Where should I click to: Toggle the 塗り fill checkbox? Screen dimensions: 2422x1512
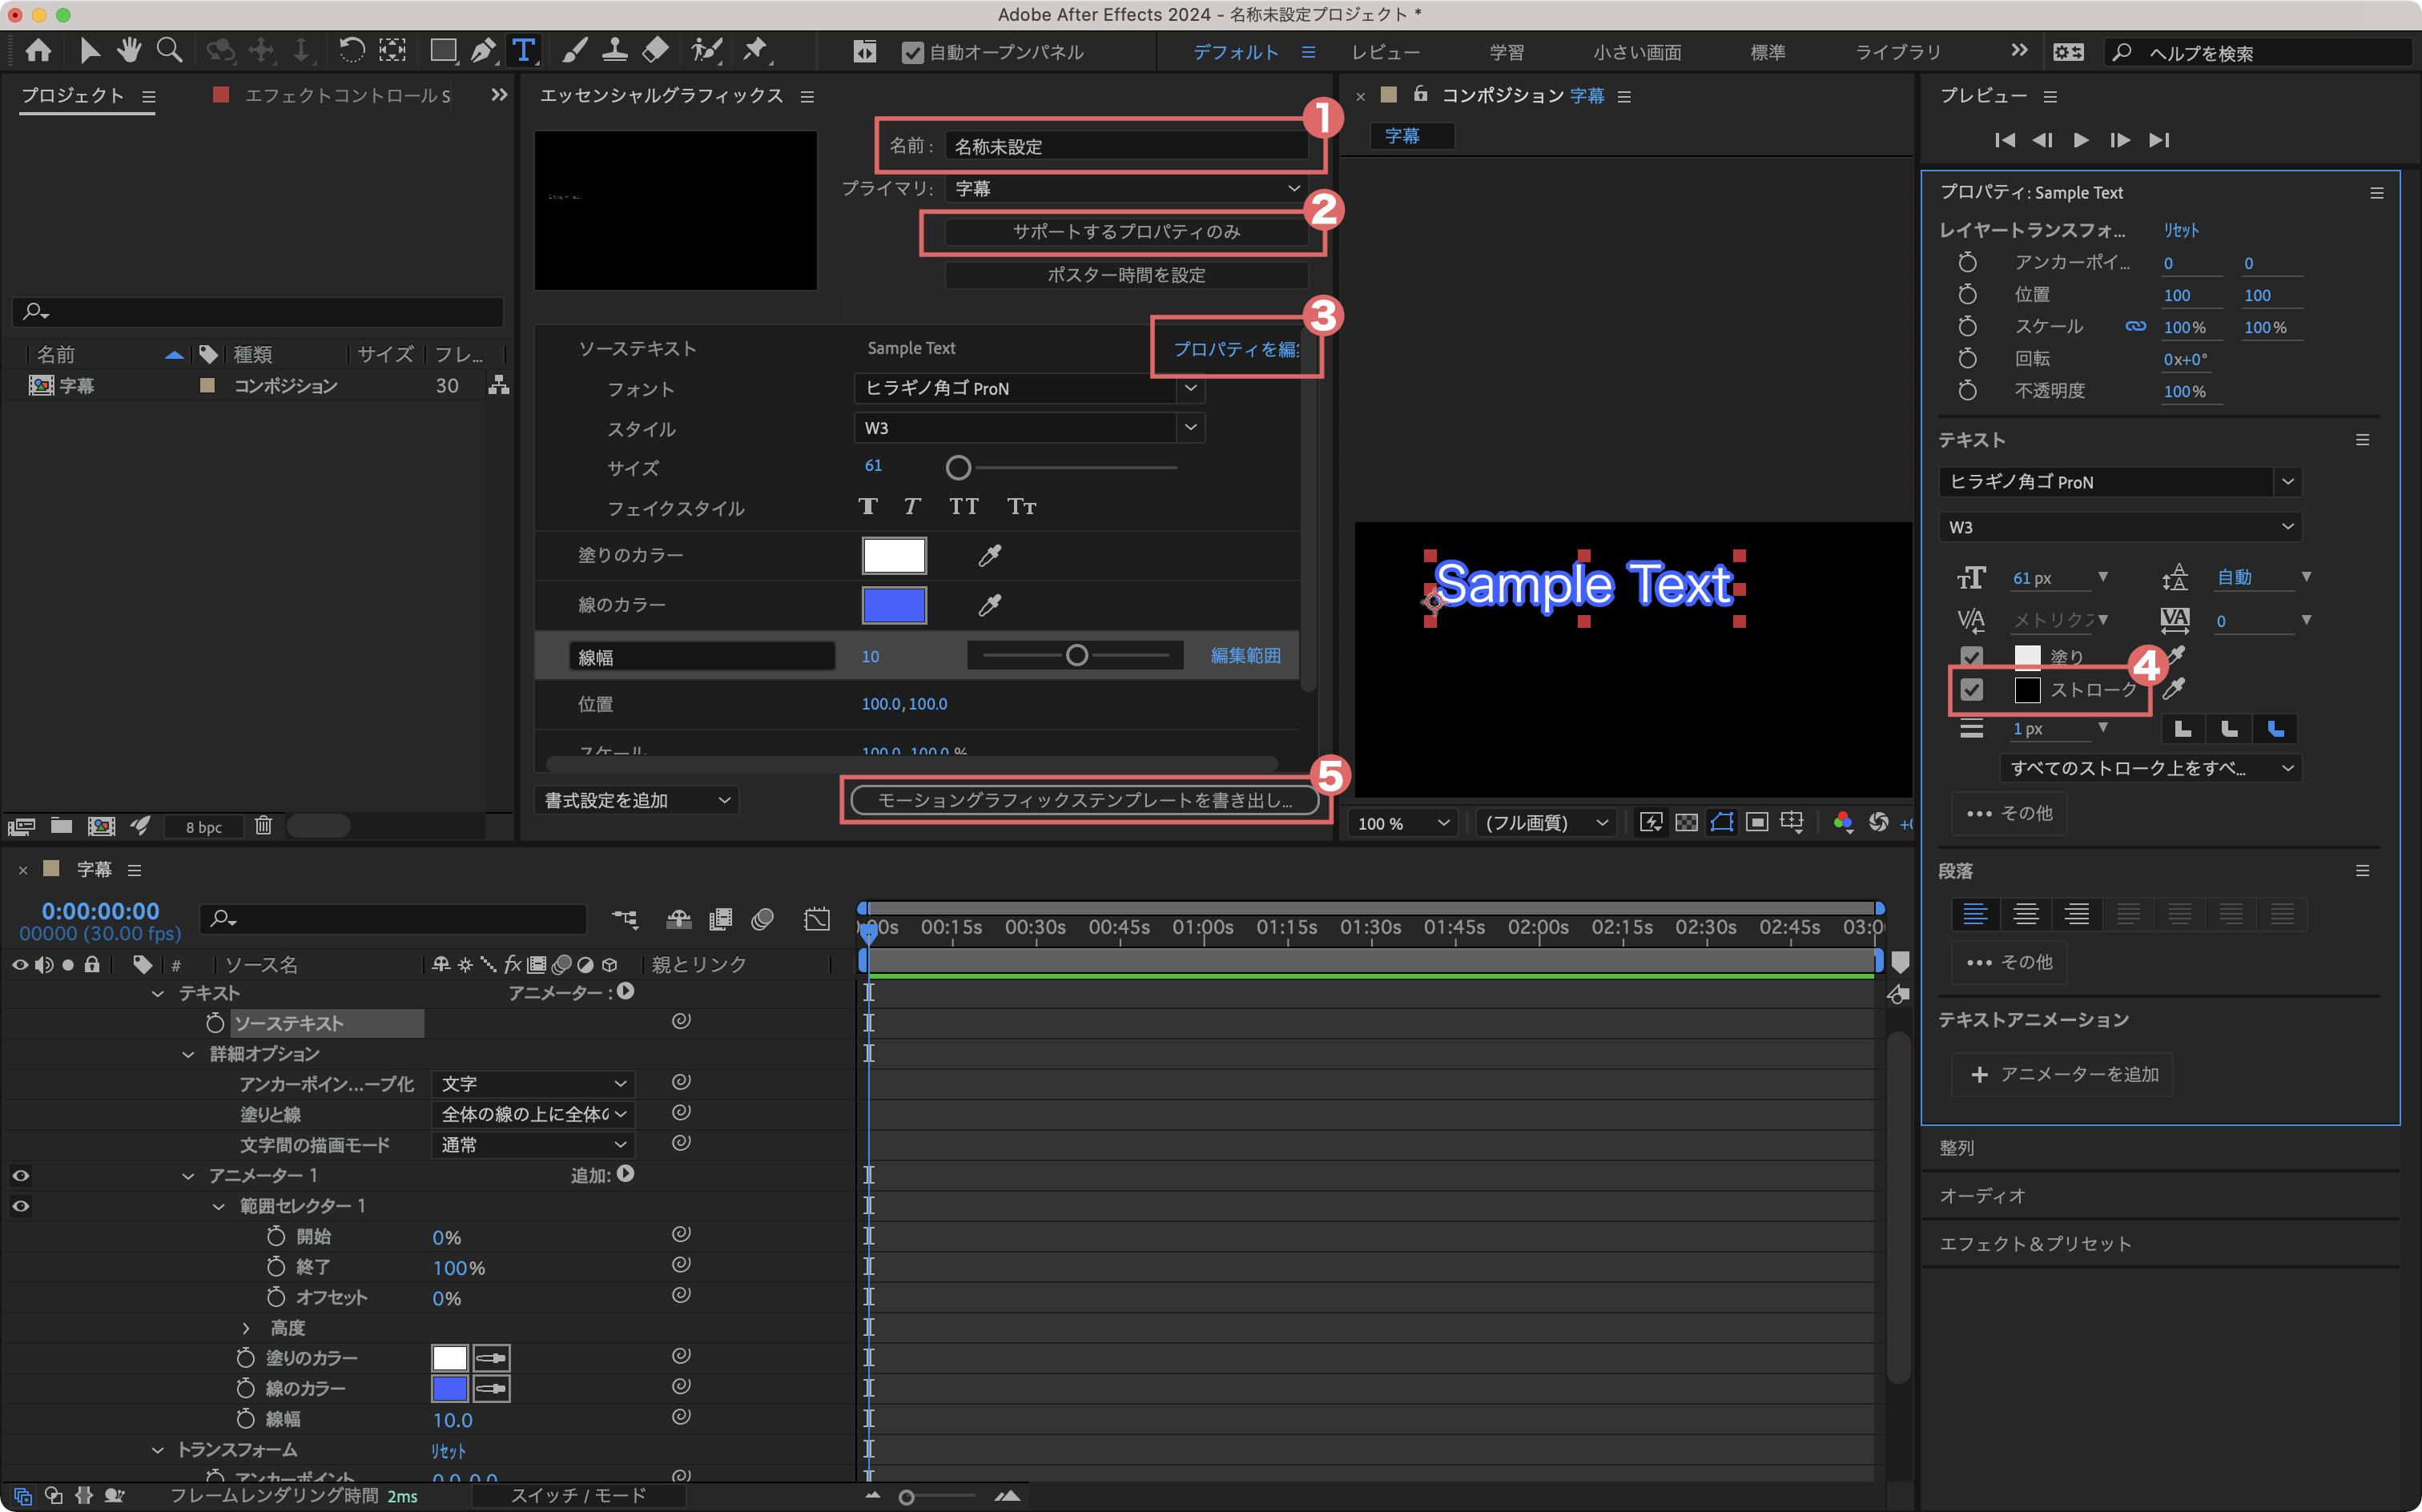pyautogui.click(x=1971, y=657)
